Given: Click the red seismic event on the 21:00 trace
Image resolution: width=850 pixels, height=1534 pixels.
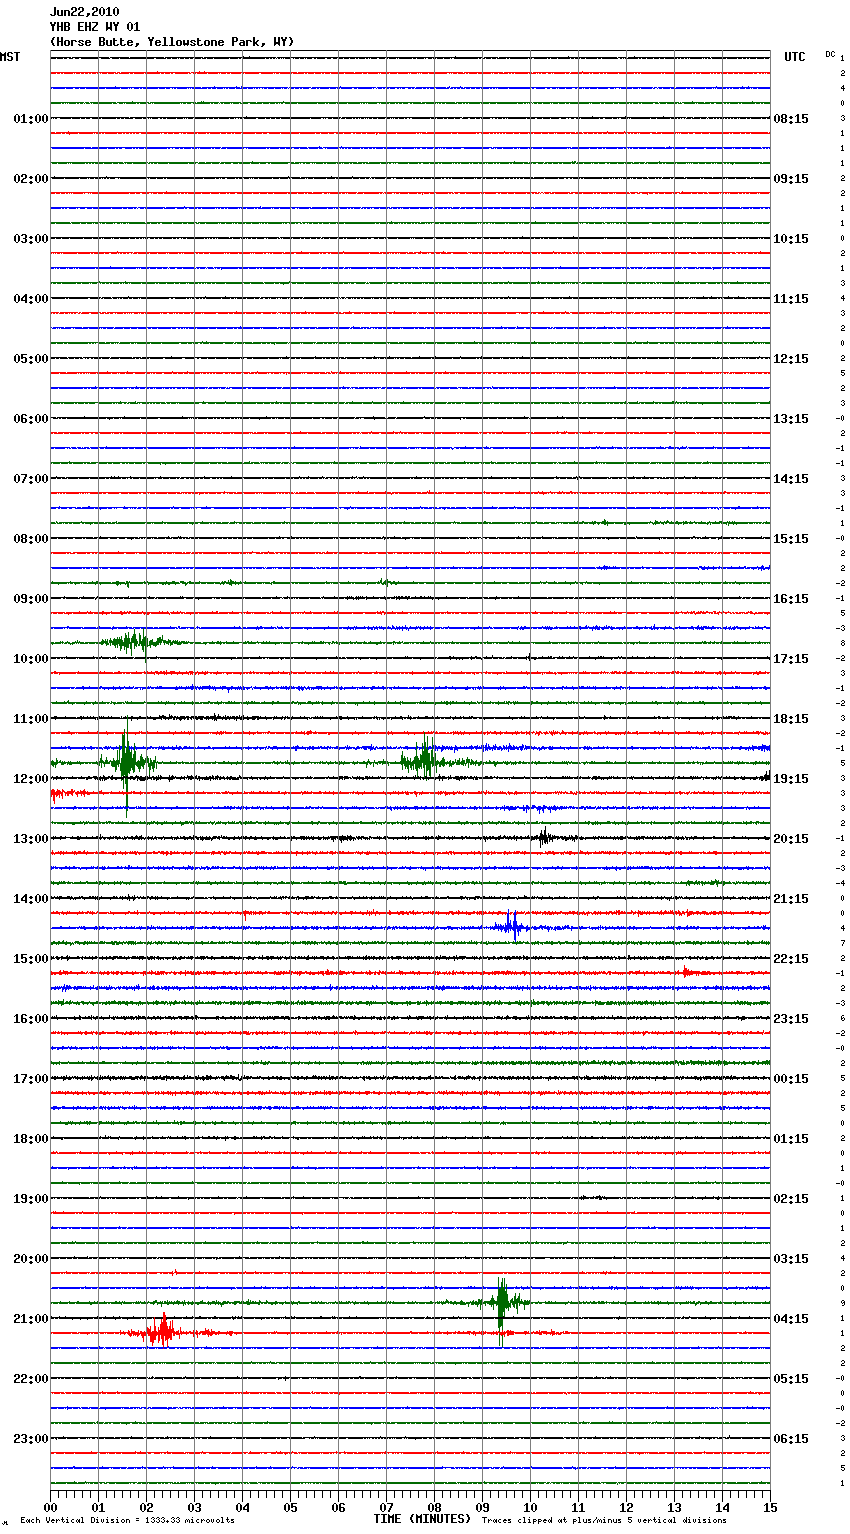Looking at the screenshot, I should [x=162, y=1332].
